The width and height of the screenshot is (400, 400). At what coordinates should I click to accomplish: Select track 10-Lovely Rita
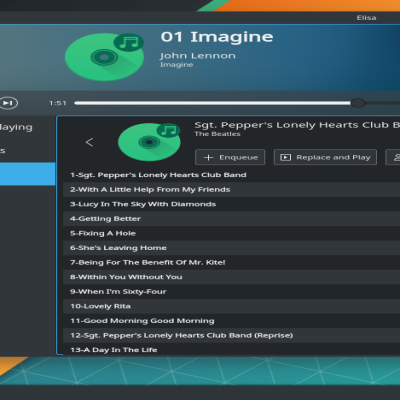231,306
